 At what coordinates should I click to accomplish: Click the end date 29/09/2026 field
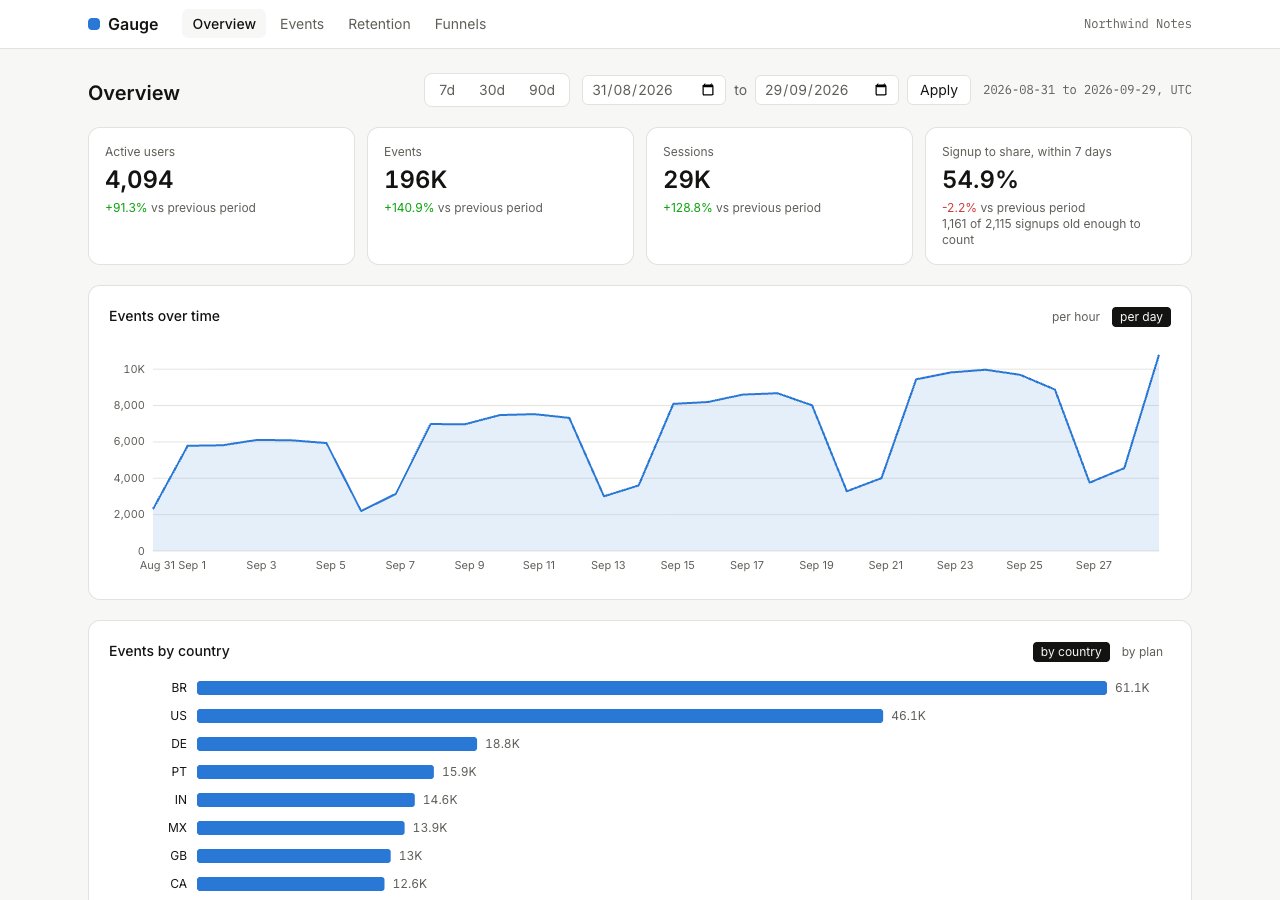[x=827, y=90]
